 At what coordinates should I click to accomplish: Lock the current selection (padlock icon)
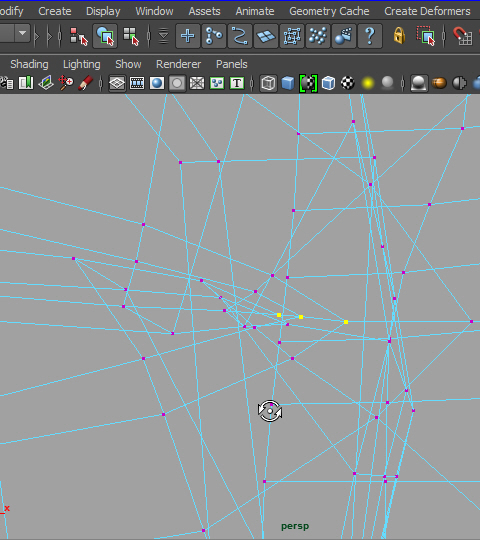pyautogui.click(x=399, y=36)
